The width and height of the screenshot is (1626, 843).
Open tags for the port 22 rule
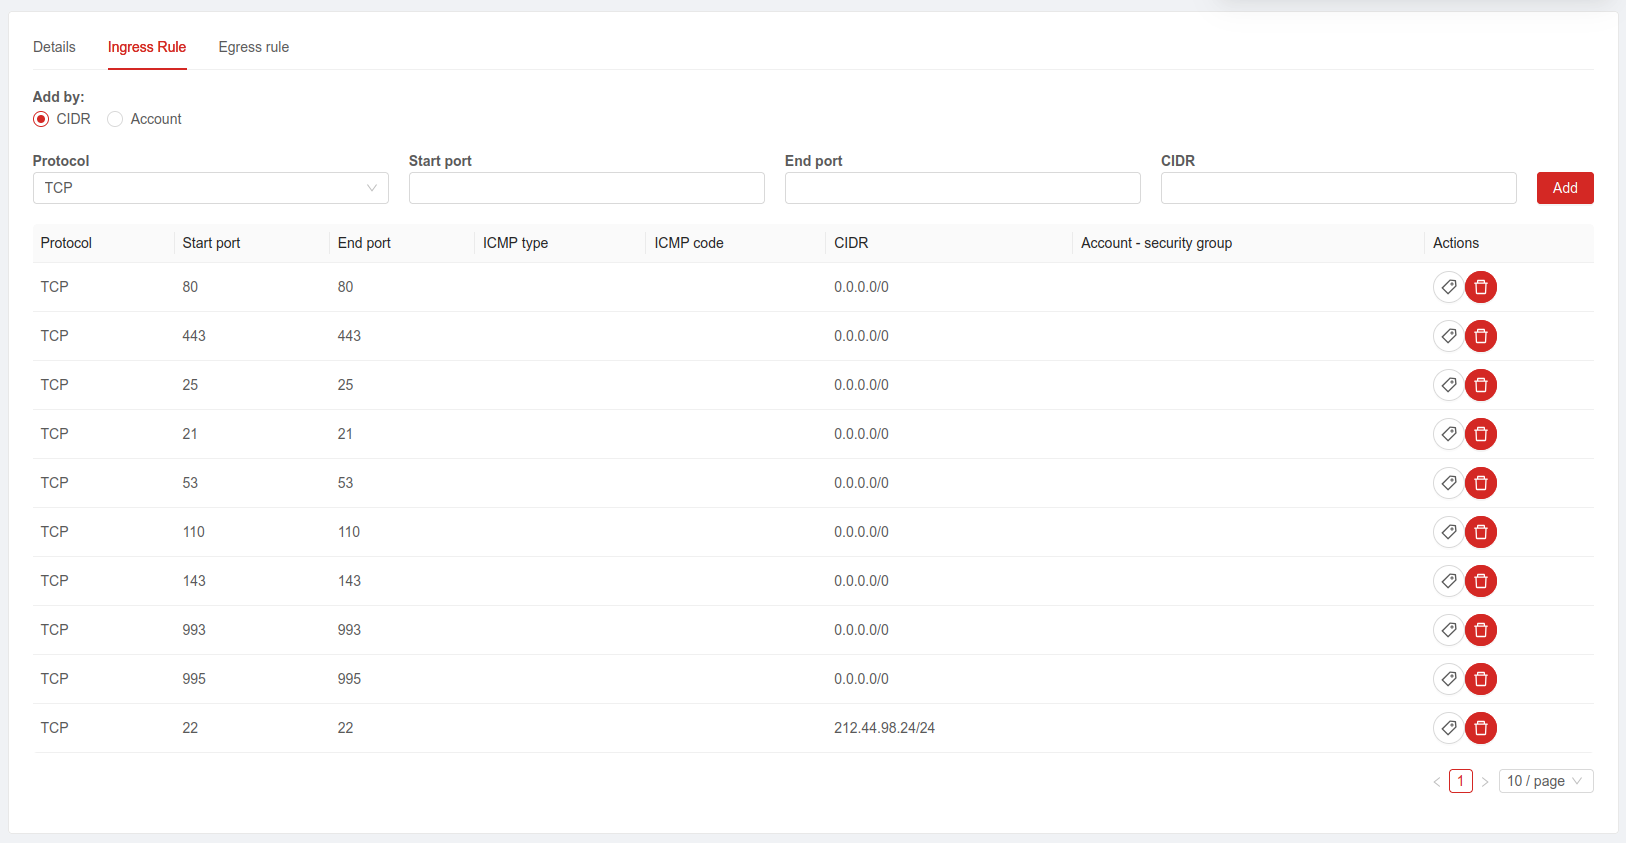click(1448, 728)
